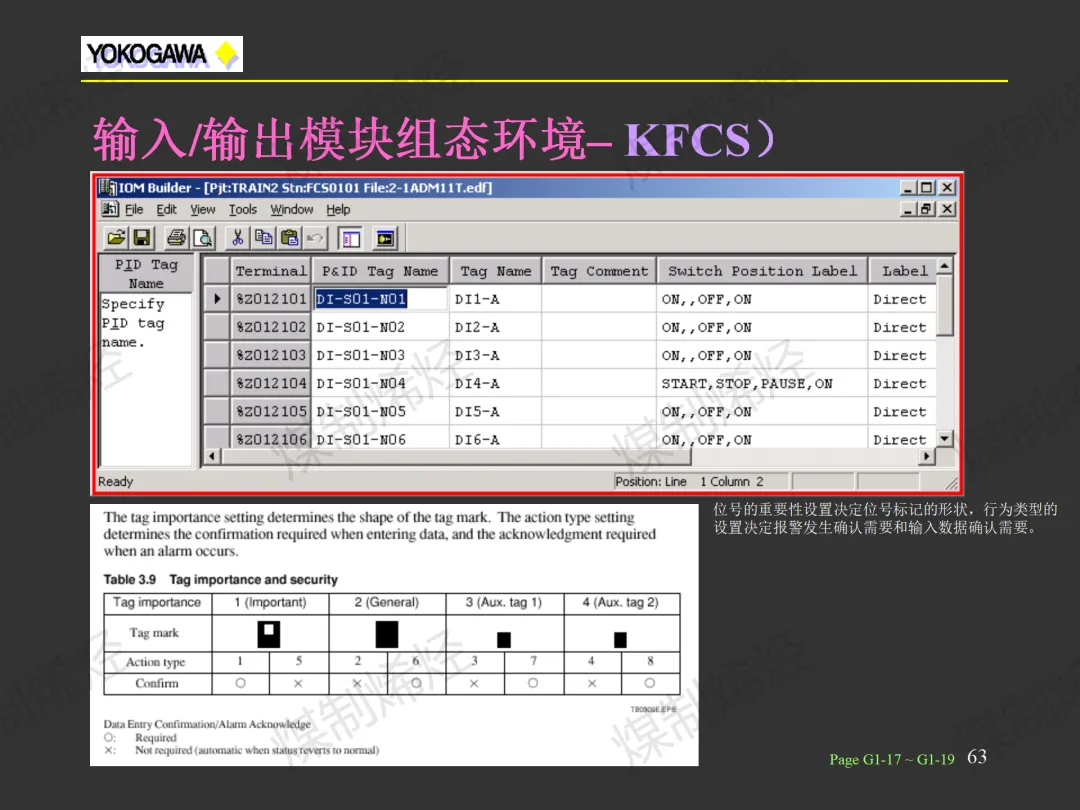Screen dimensions: 1080x810
Task: Open the Edit menu
Action: click(x=166, y=209)
